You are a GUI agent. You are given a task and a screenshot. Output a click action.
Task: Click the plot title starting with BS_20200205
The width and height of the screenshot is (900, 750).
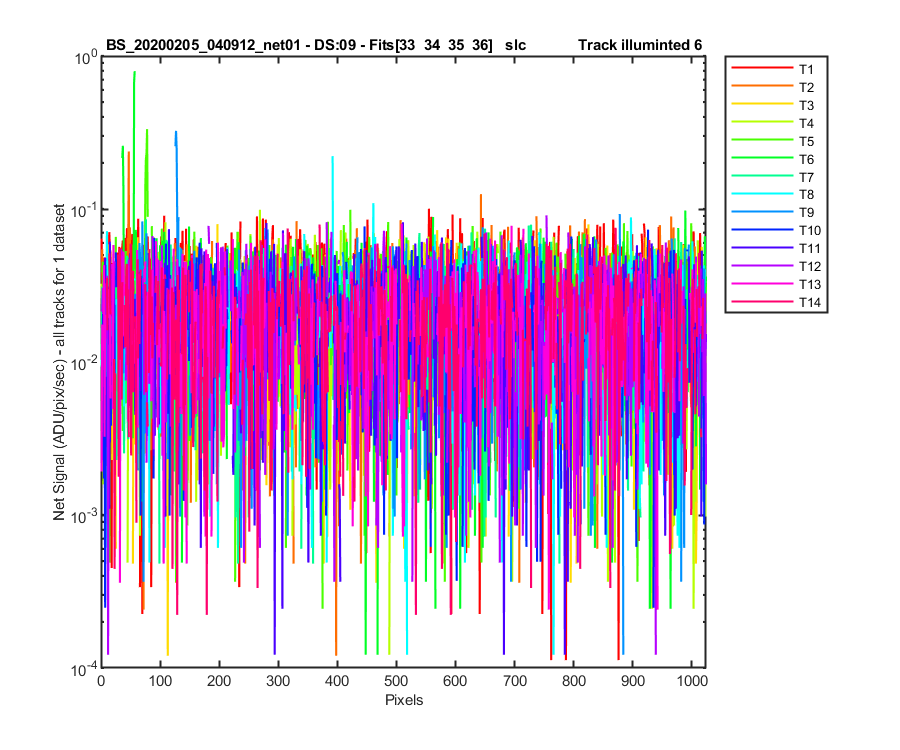pos(316,45)
